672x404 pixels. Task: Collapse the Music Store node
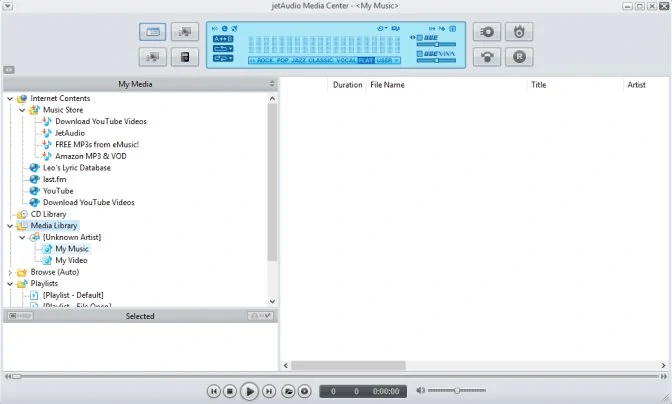coord(22,110)
